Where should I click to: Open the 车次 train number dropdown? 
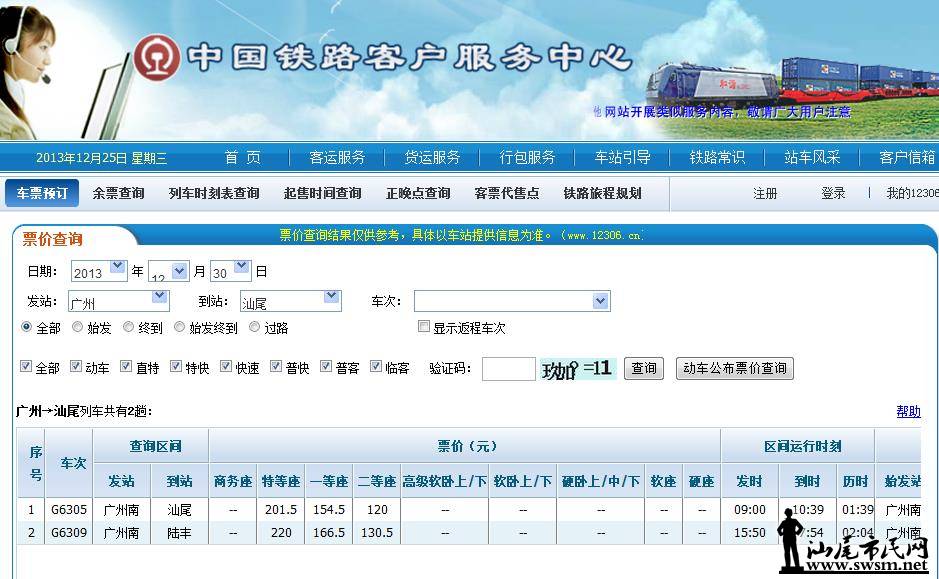coord(512,301)
